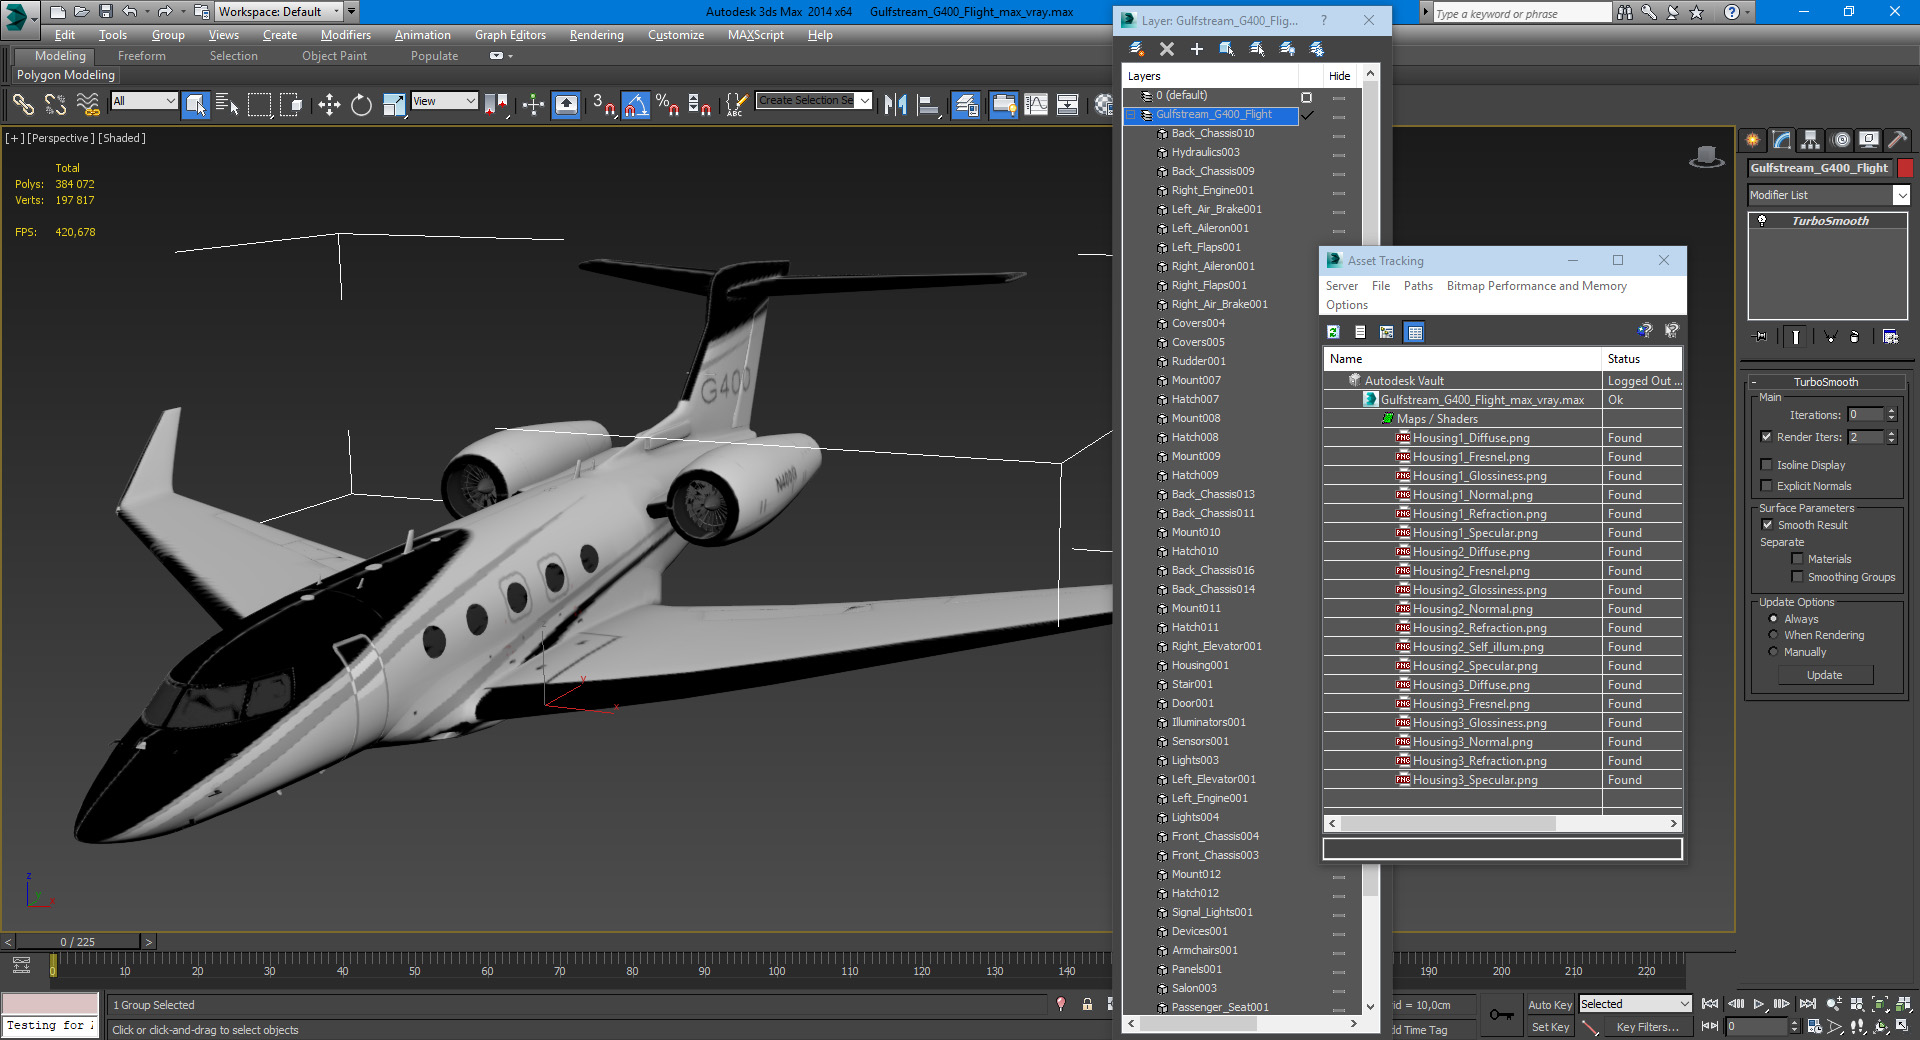Enable Explicit Normals checkbox
Screen dimensions: 1920x1040
click(x=1766, y=486)
